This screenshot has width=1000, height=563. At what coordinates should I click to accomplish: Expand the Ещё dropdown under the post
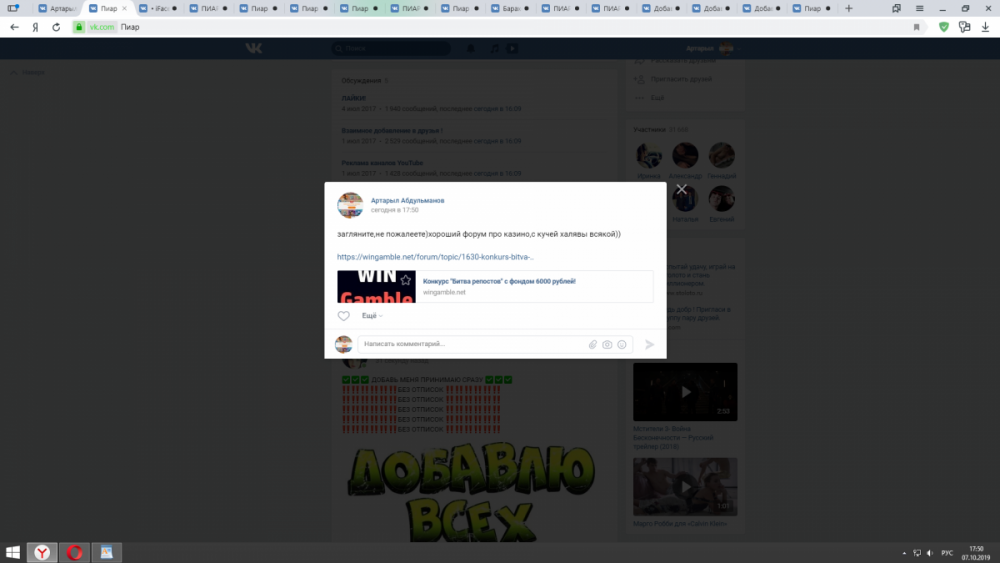pos(372,316)
